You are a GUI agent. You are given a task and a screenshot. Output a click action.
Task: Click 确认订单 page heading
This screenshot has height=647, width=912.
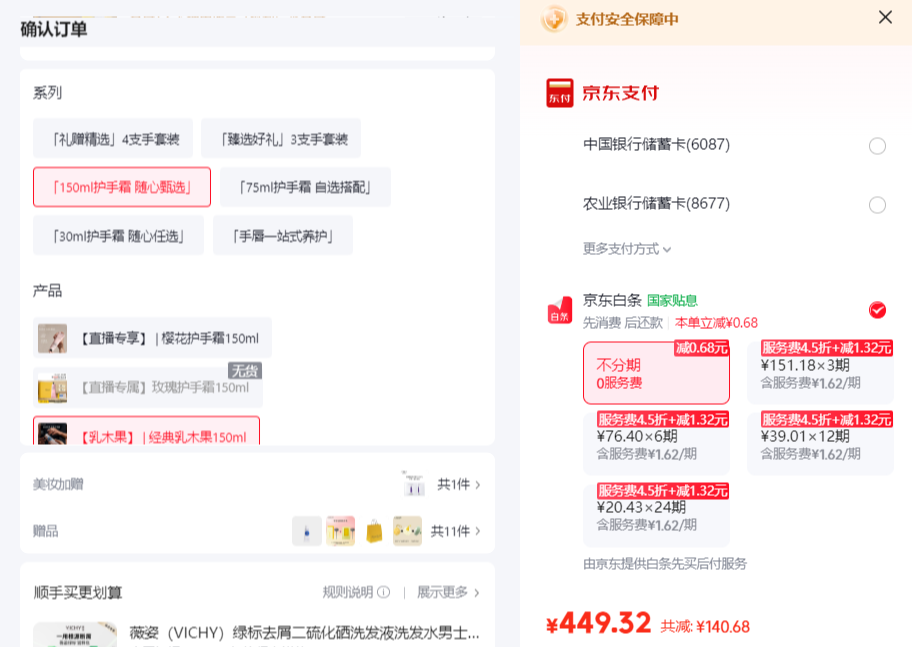[x=54, y=29]
